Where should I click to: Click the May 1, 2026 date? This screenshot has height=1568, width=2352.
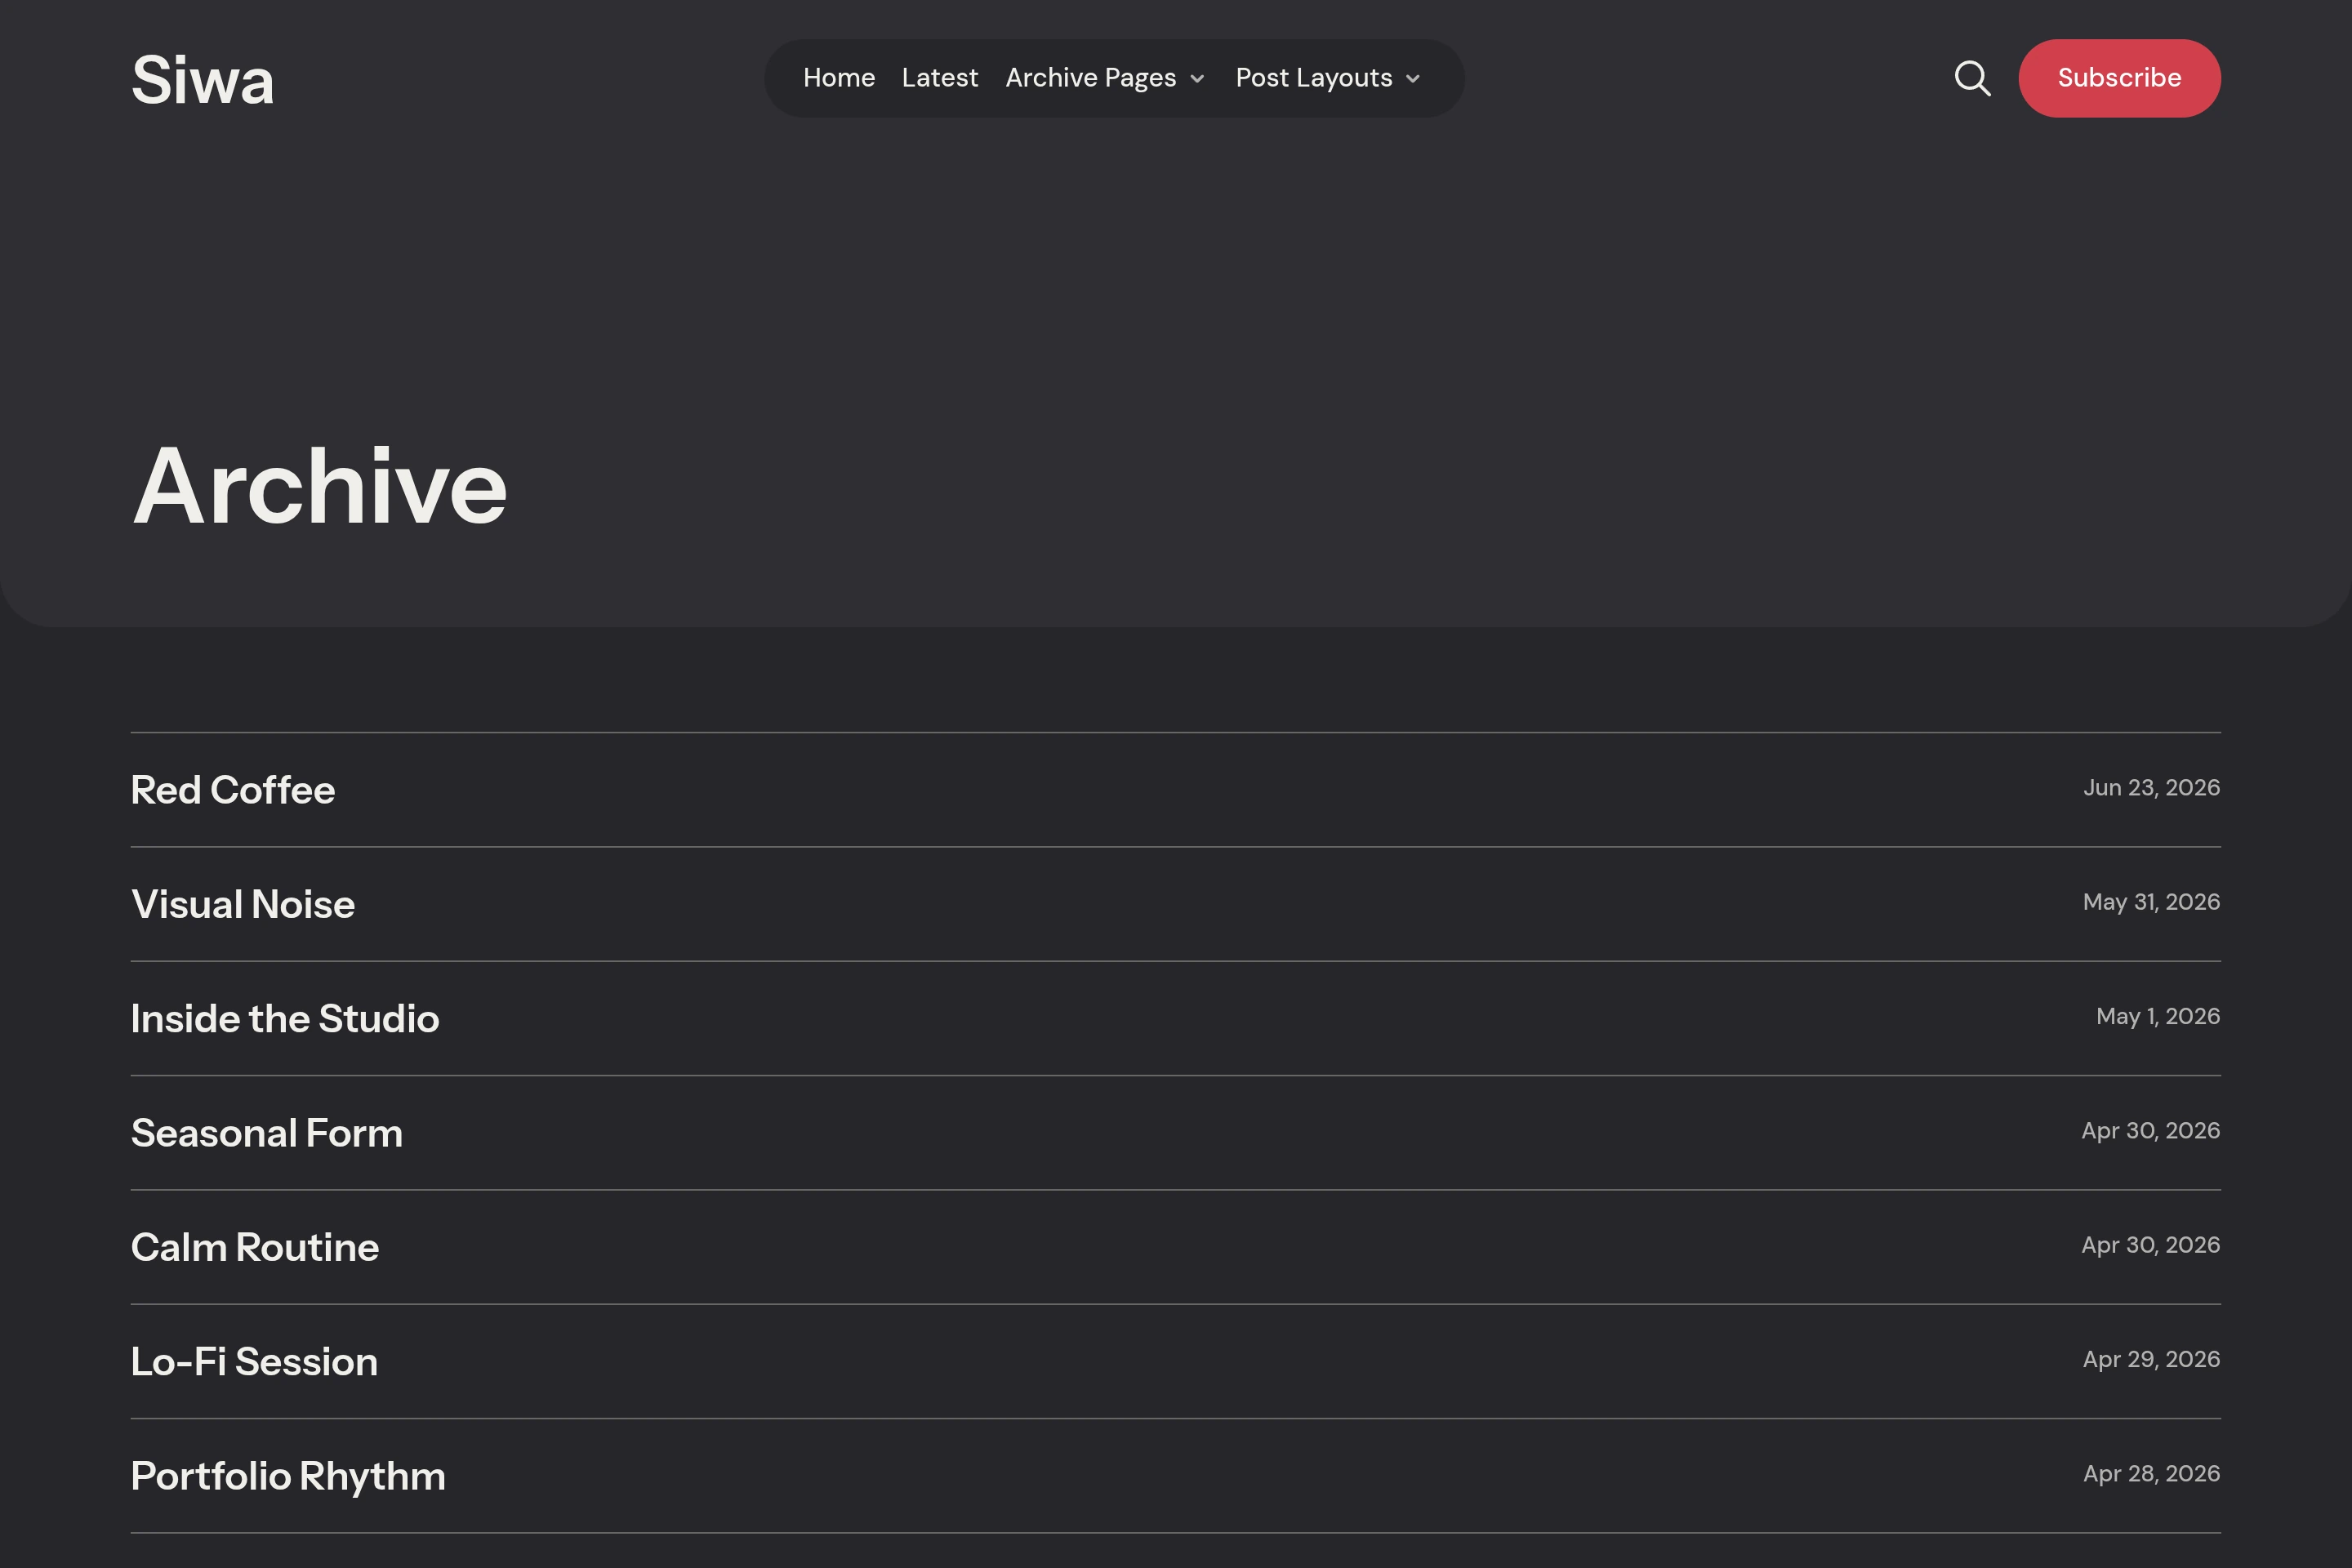click(x=2158, y=1016)
